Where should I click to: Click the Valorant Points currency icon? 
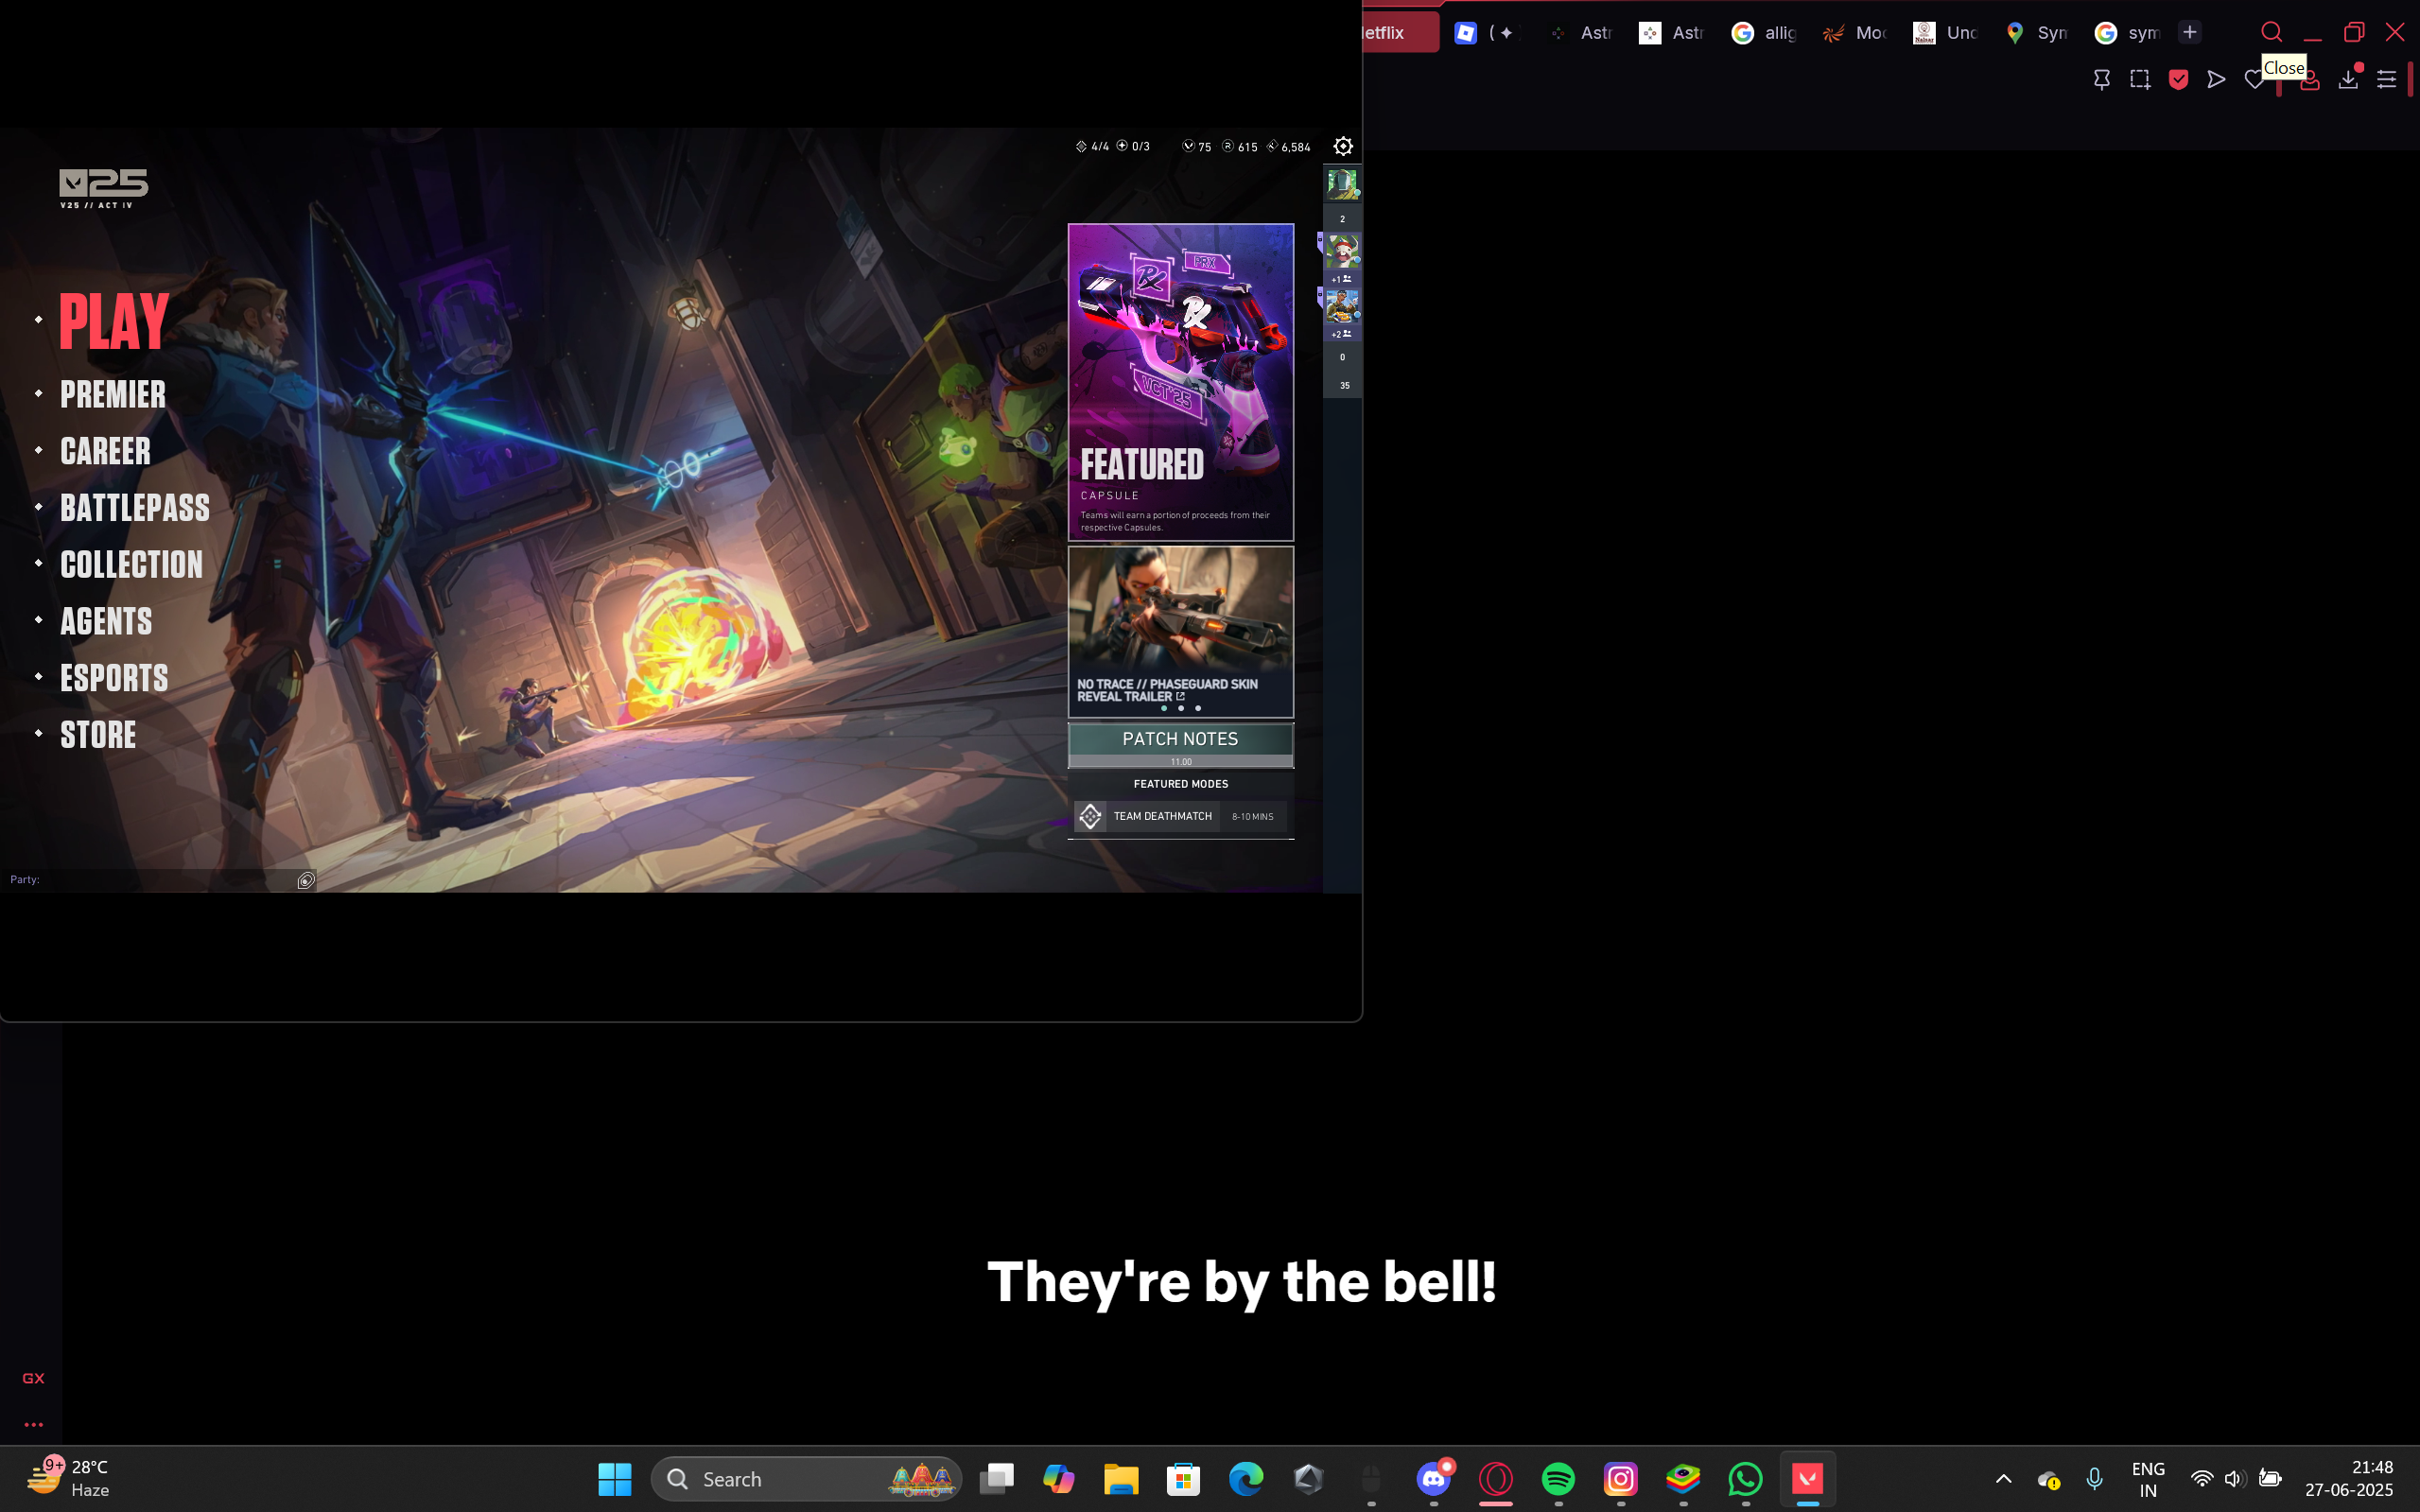click(1188, 146)
